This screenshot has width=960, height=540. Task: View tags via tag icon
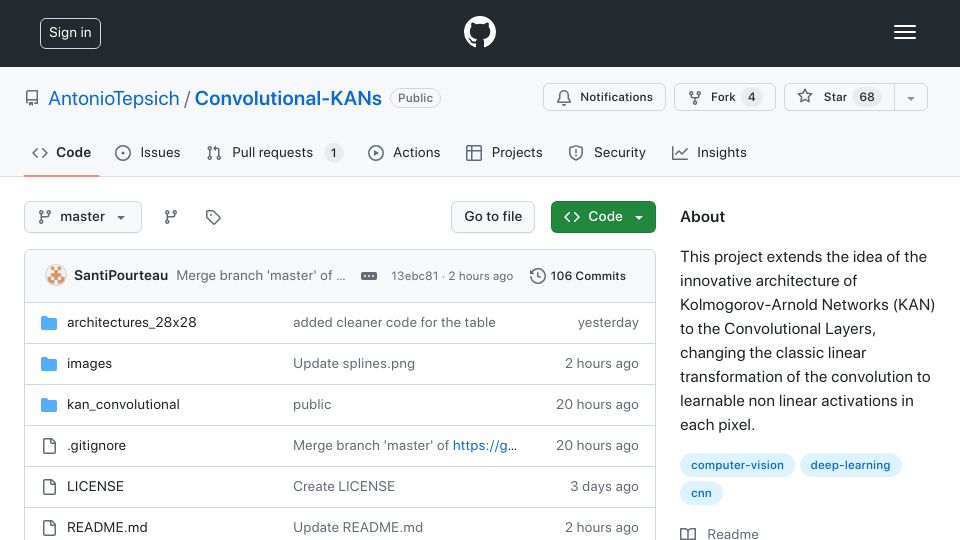(x=213, y=217)
